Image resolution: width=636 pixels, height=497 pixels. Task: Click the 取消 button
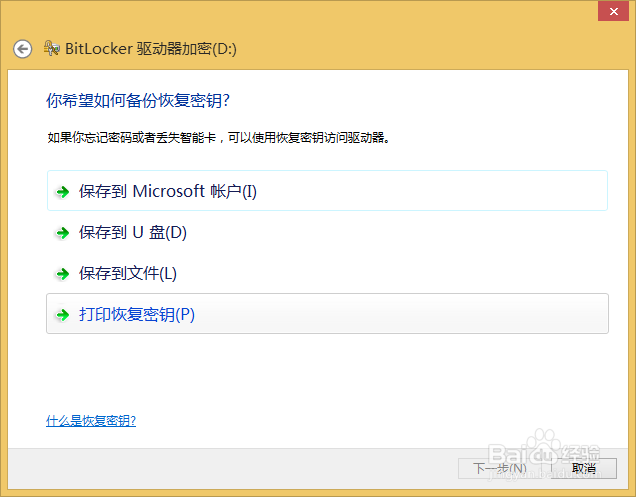(x=584, y=469)
